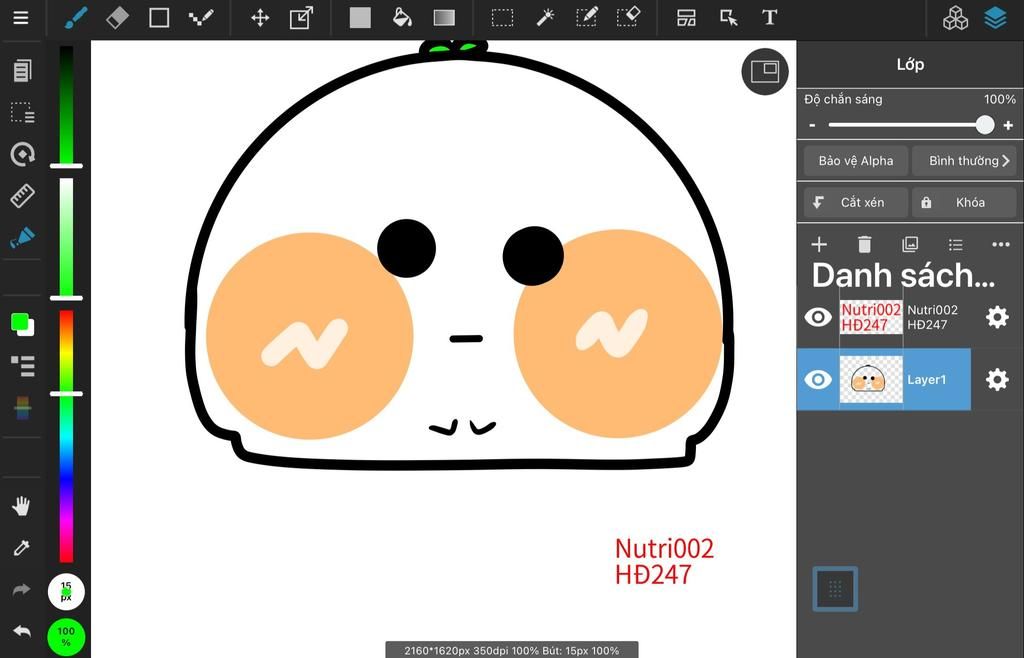Open selection options in left sidebar

tap(22, 112)
